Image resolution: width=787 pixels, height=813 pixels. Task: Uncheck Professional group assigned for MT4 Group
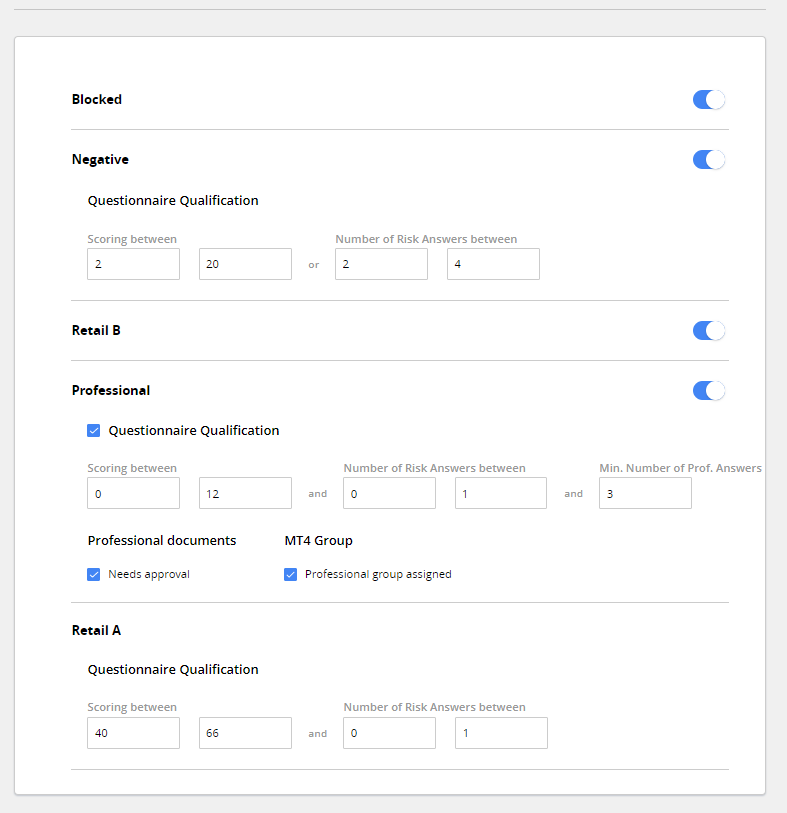click(290, 574)
